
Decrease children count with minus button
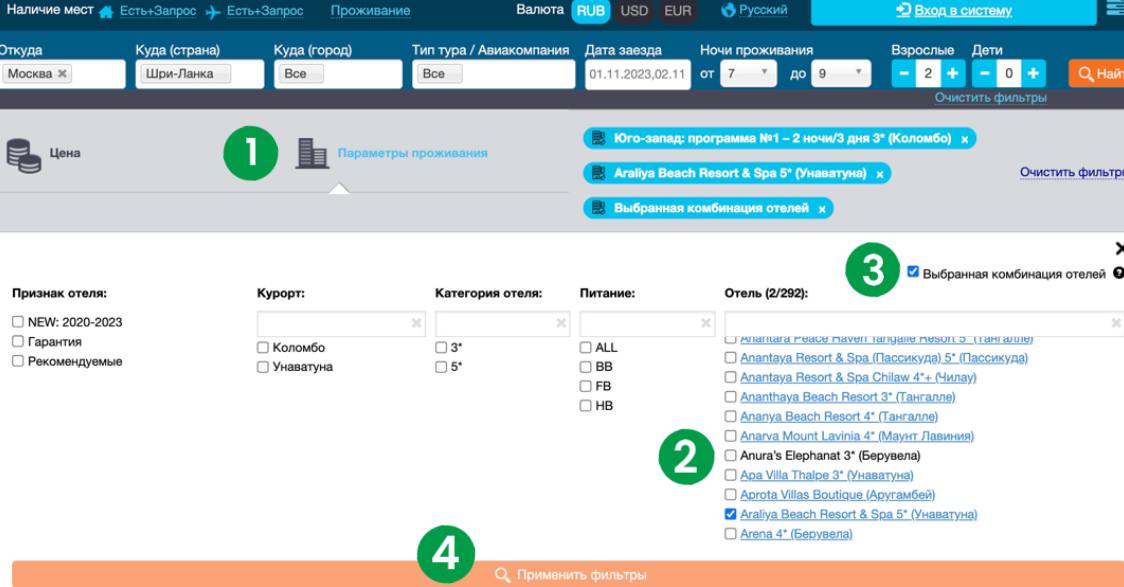click(x=985, y=74)
